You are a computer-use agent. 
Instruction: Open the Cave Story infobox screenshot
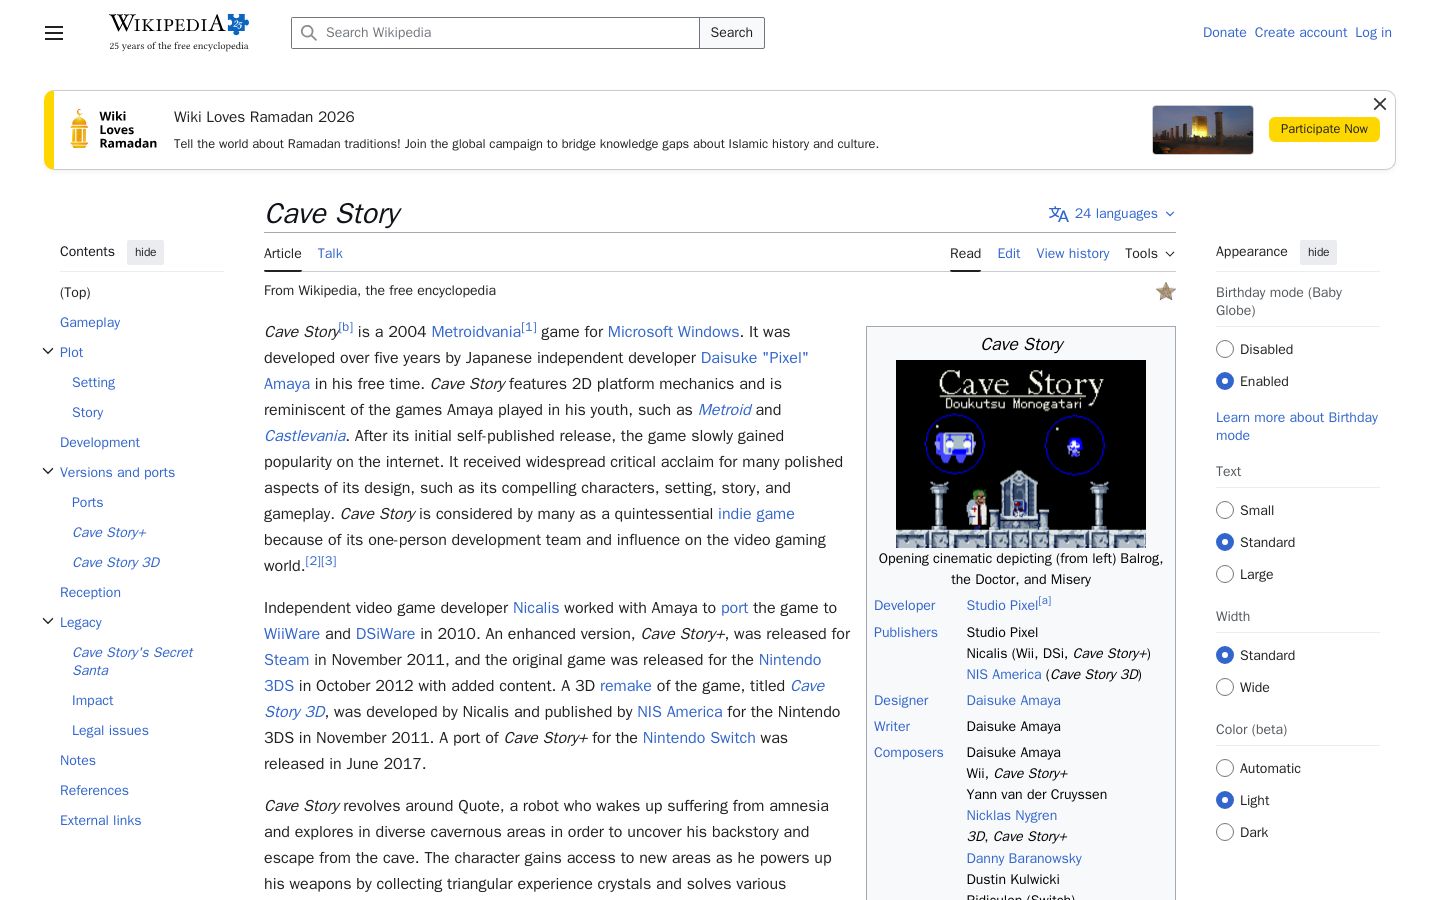tap(1021, 453)
